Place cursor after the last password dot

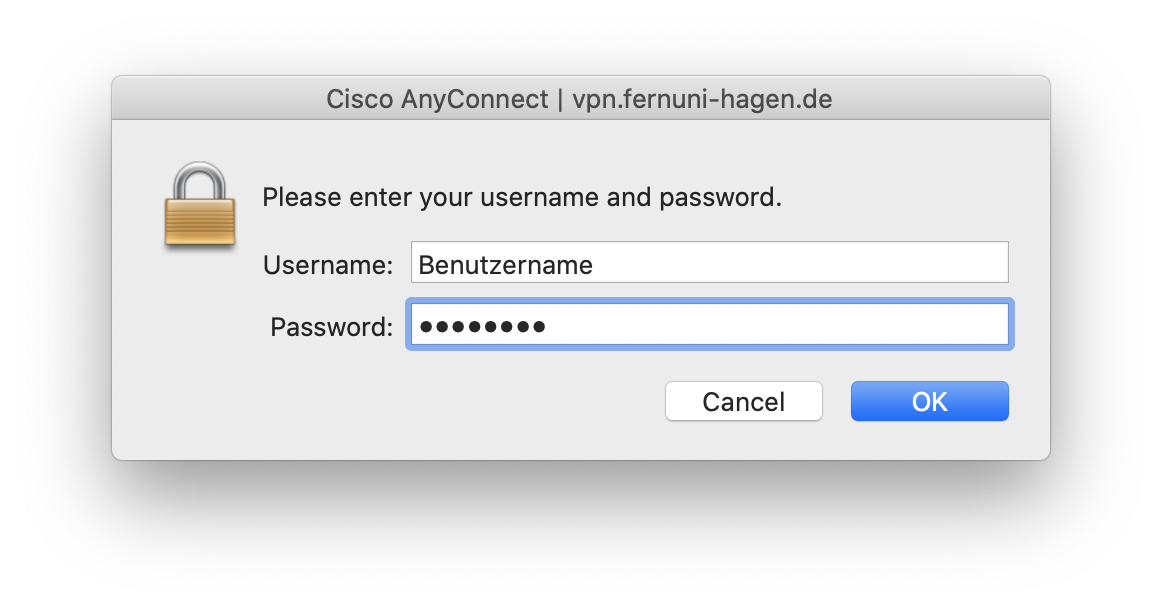pos(548,326)
